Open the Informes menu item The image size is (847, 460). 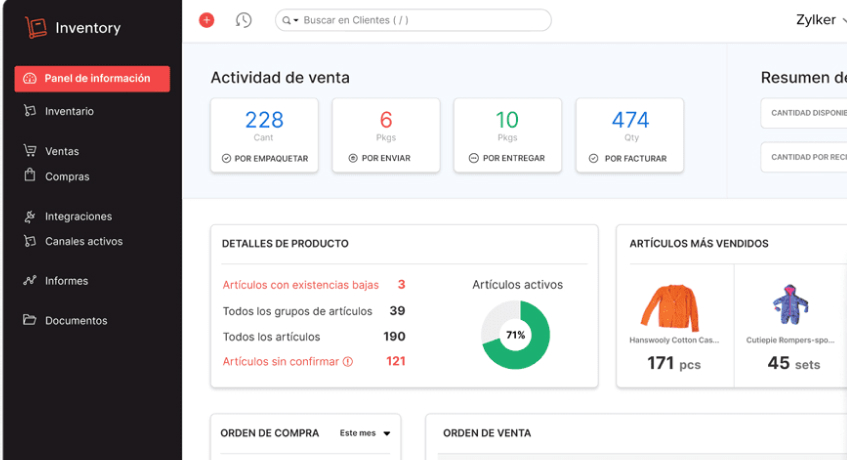pyautogui.click(x=66, y=281)
